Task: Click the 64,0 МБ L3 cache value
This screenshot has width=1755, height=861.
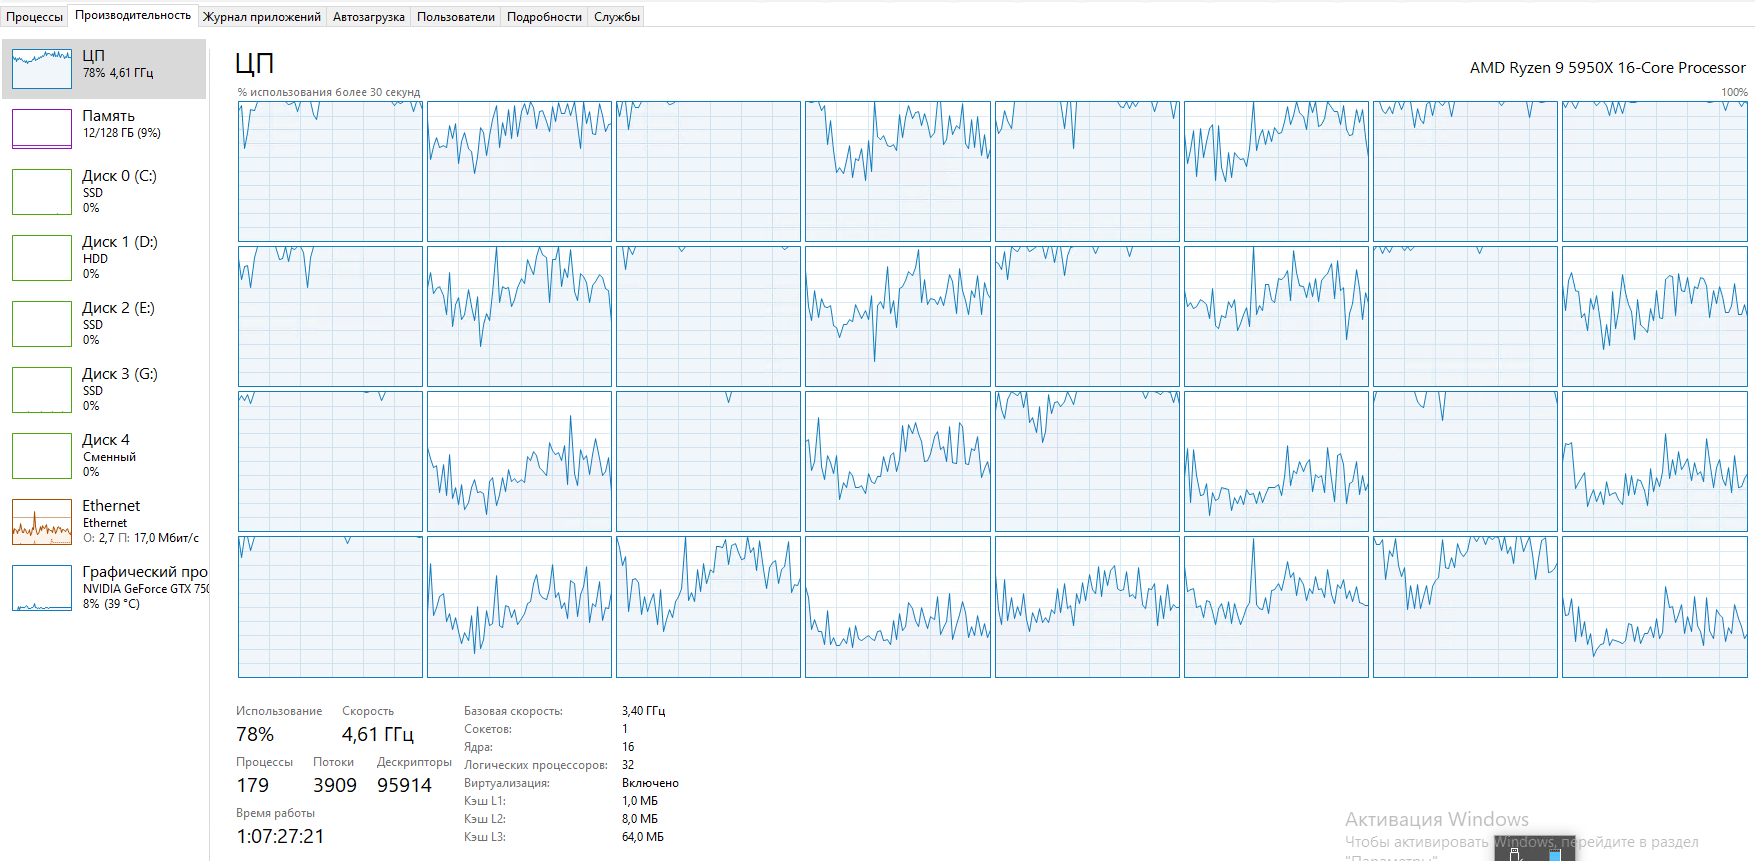Action: click(x=643, y=837)
